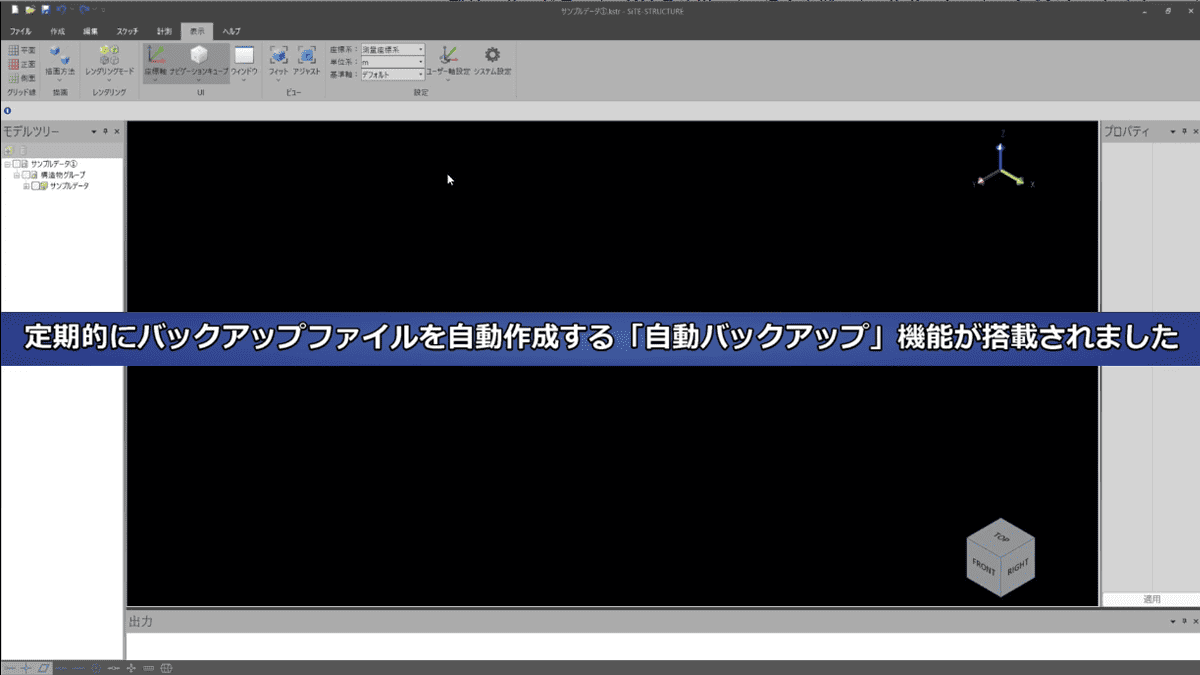Toggle the 構造物グループ checkbox
Image resolution: width=1200 pixels, height=675 pixels.
pyautogui.click(x=25, y=175)
